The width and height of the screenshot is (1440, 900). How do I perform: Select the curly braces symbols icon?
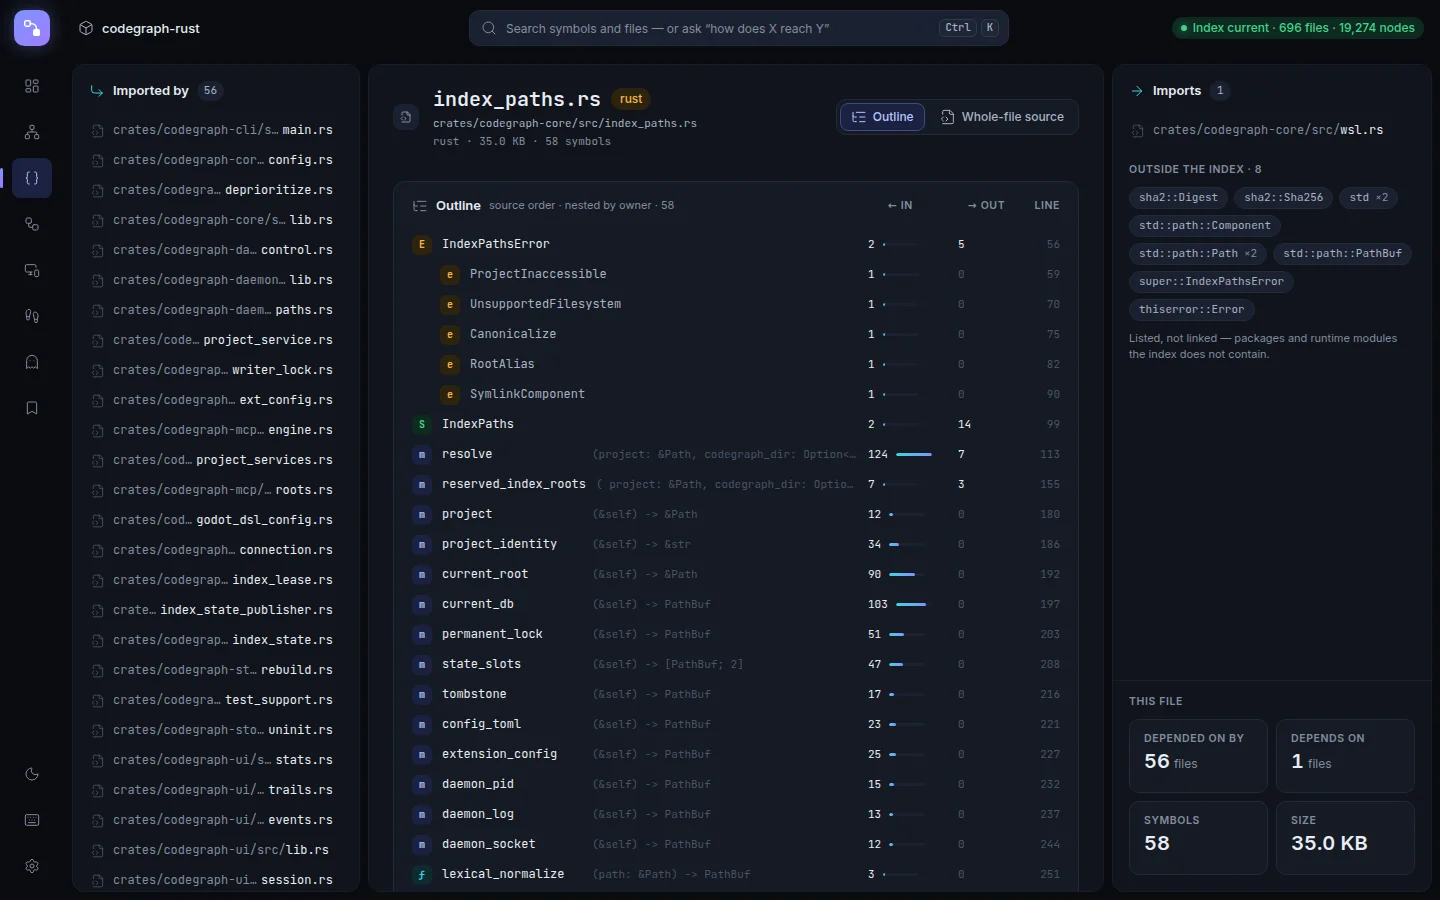(x=32, y=178)
